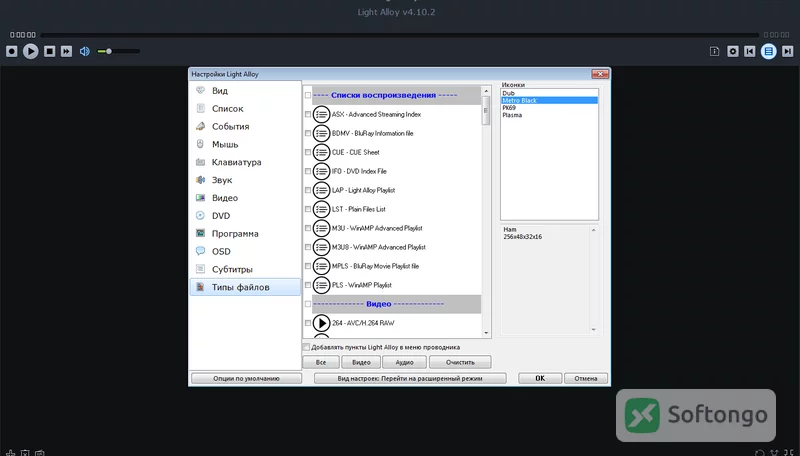Confirm settings with OK
Image resolution: width=800 pixels, height=456 pixels.
click(x=540, y=378)
